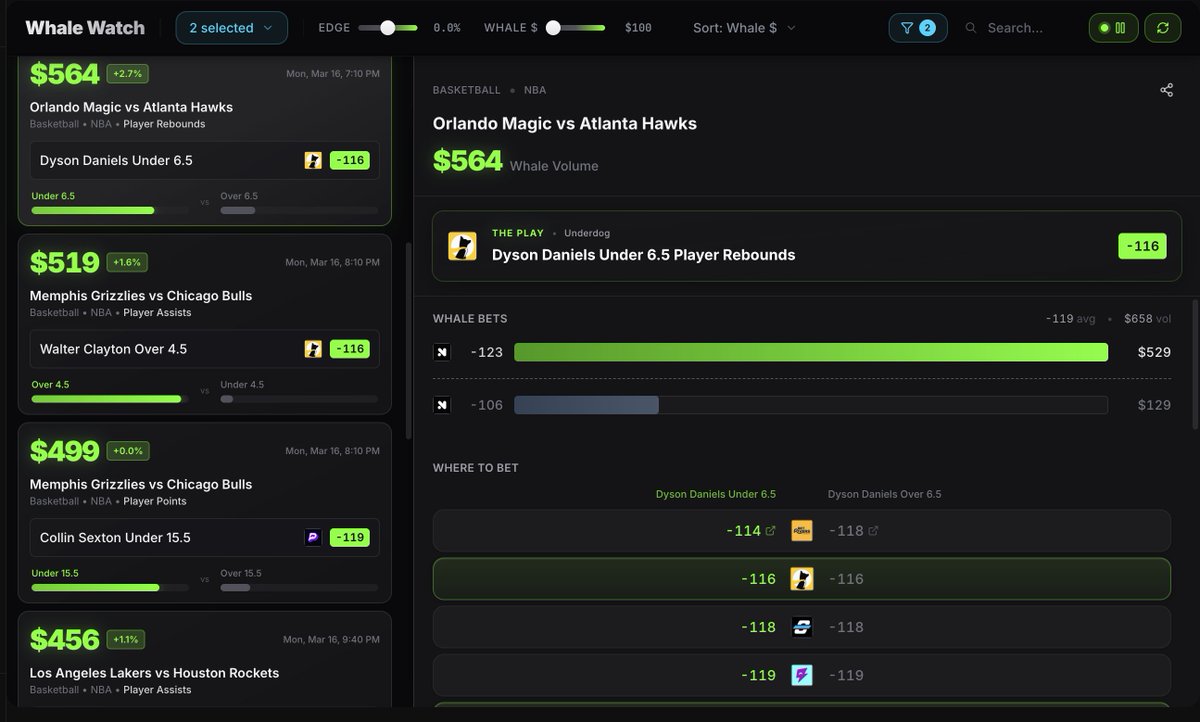1200x722 pixels.
Task: Open external link next to -118 Over odds
Action: click(873, 531)
